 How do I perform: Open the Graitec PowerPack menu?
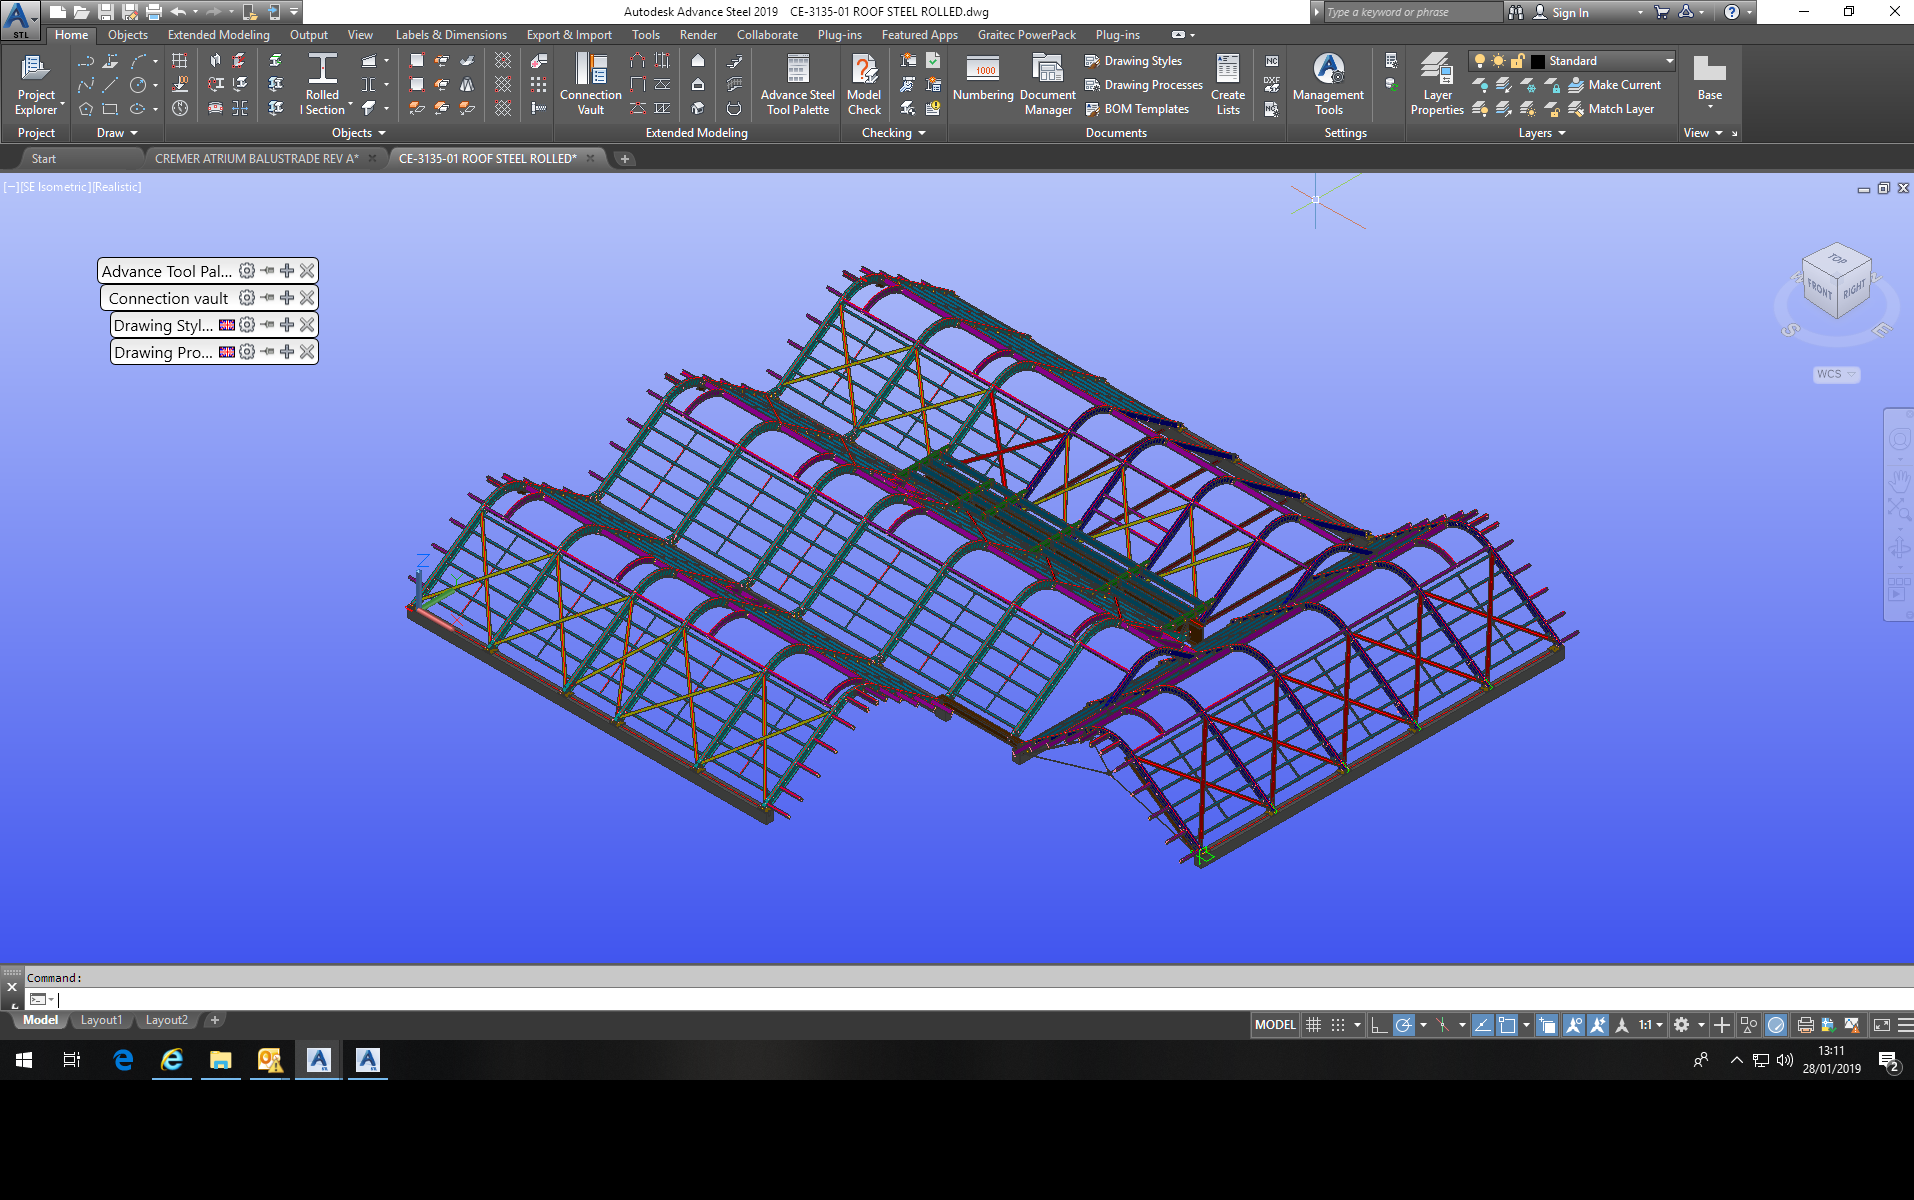1026,34
